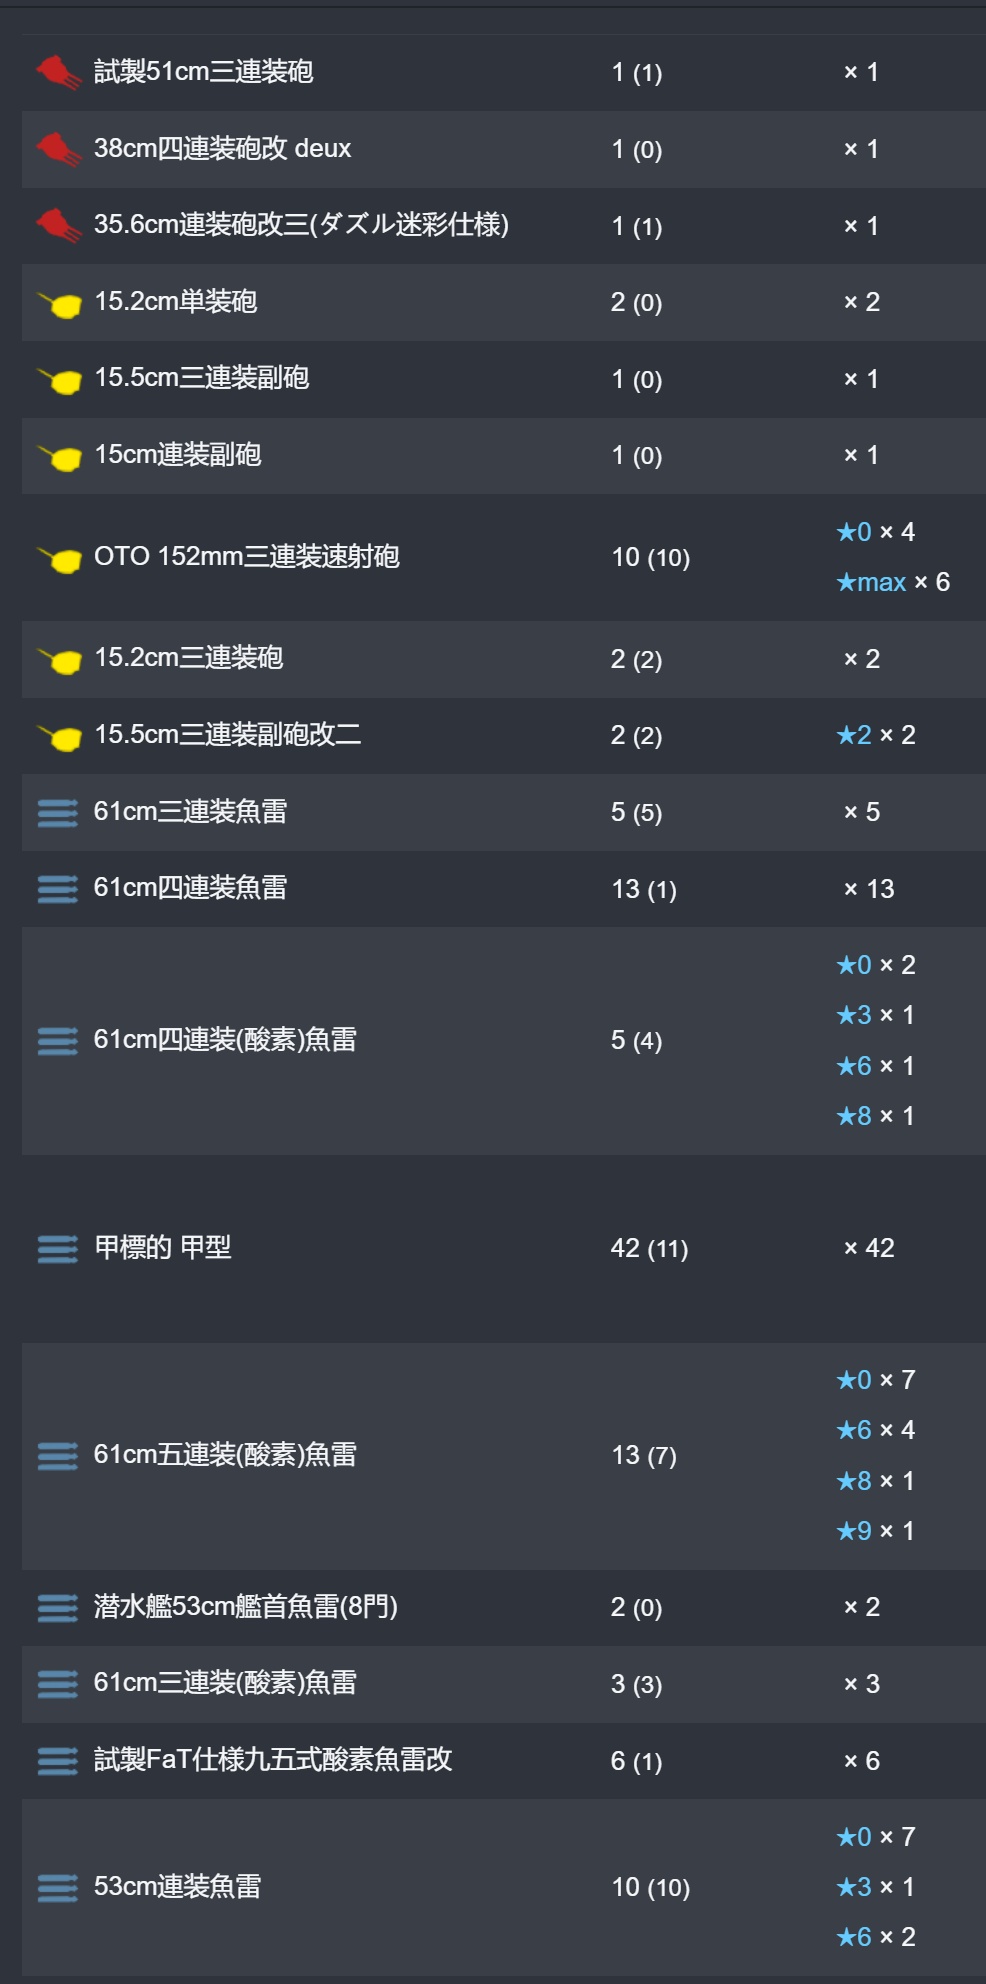Click yellow secondary gun icon beside 15.2cm単装砲

(x=58, y=303)
